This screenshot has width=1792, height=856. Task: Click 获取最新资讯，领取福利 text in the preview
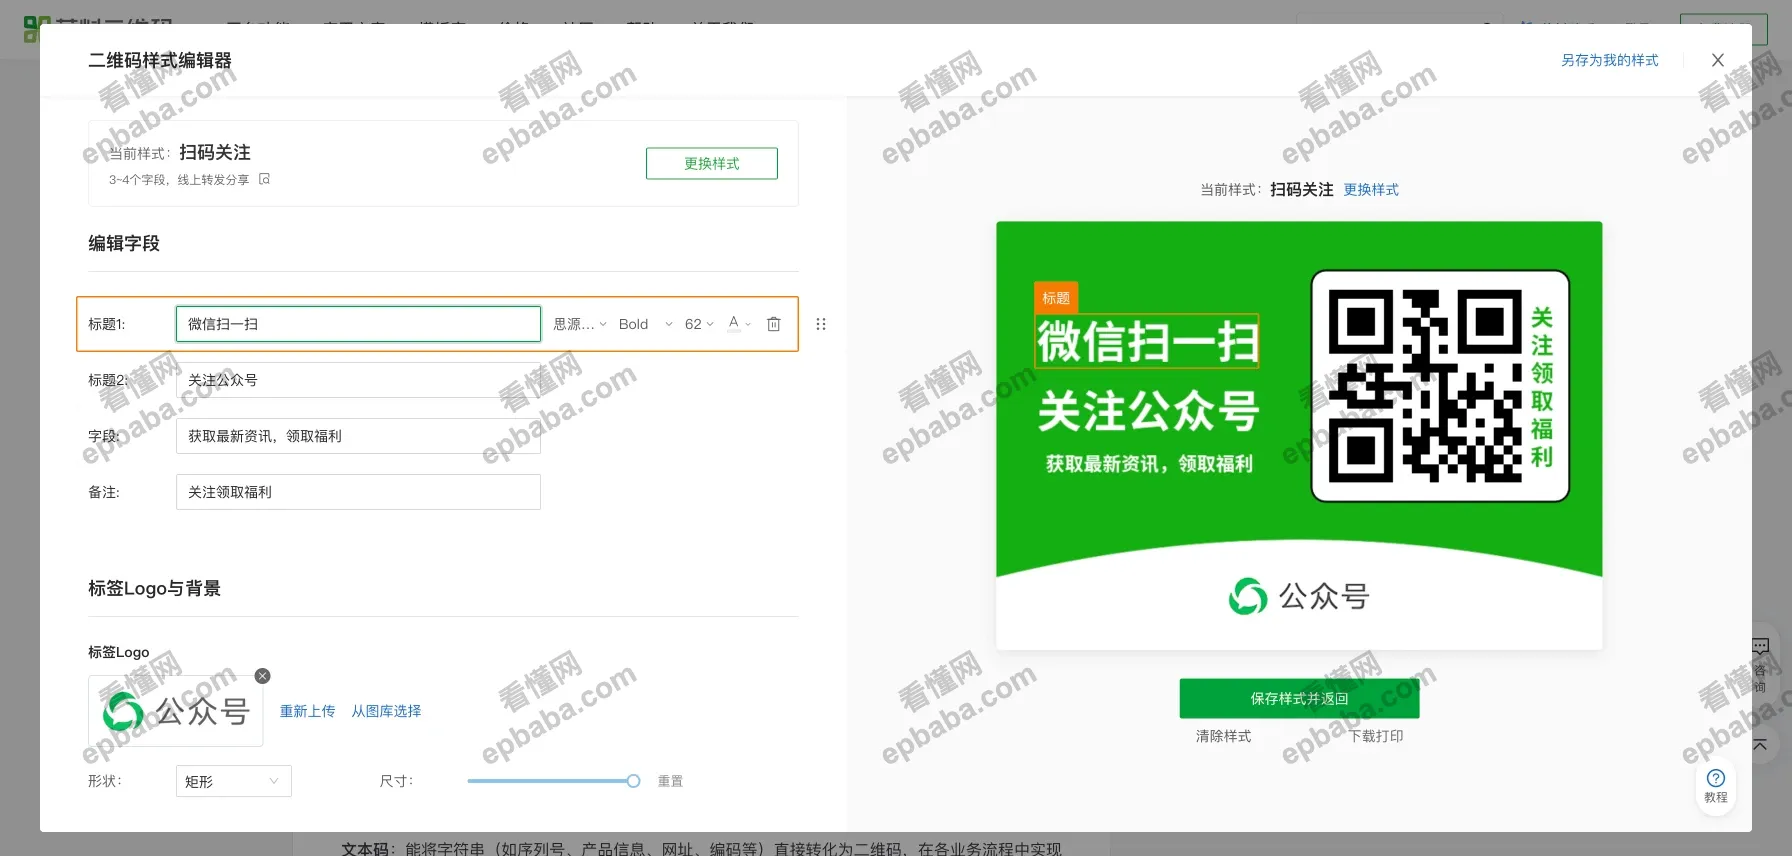click(1149, 464)
